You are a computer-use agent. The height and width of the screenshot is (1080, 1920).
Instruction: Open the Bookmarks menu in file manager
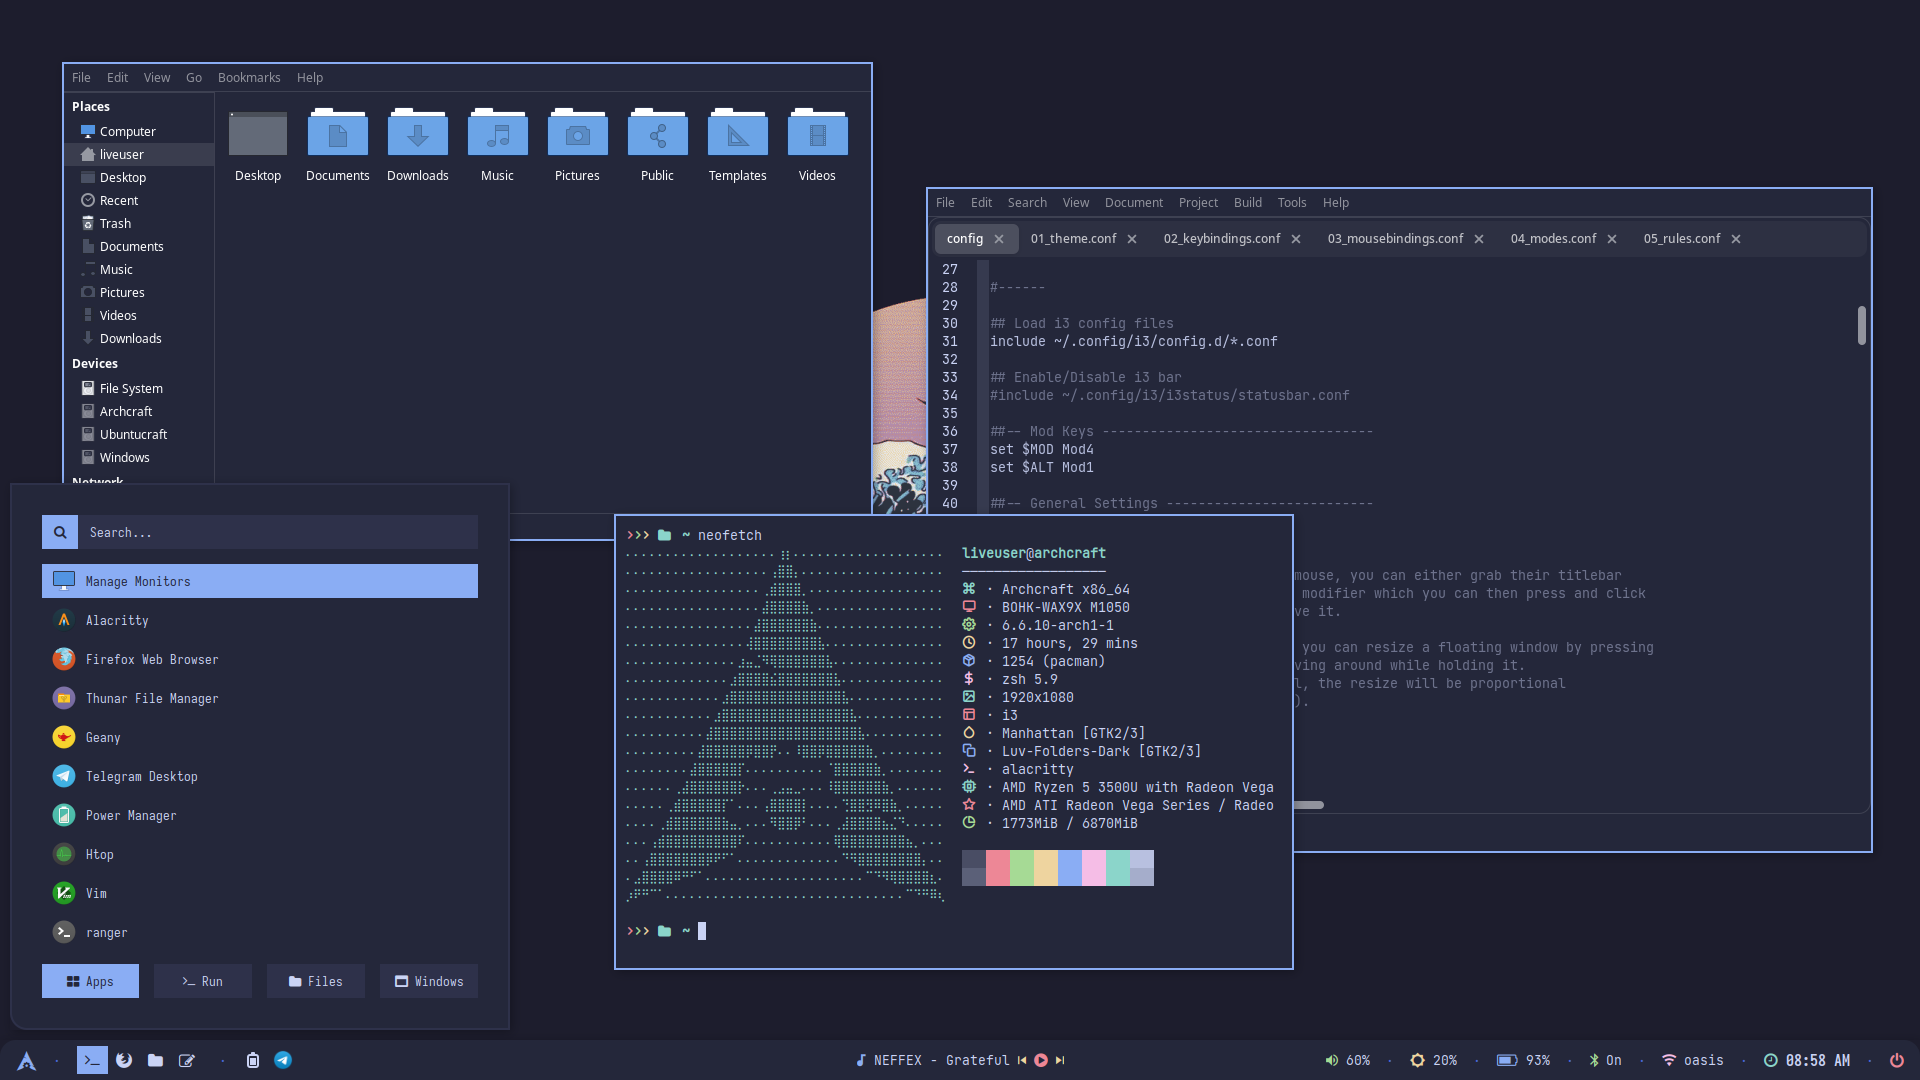[x=249, y=78]
